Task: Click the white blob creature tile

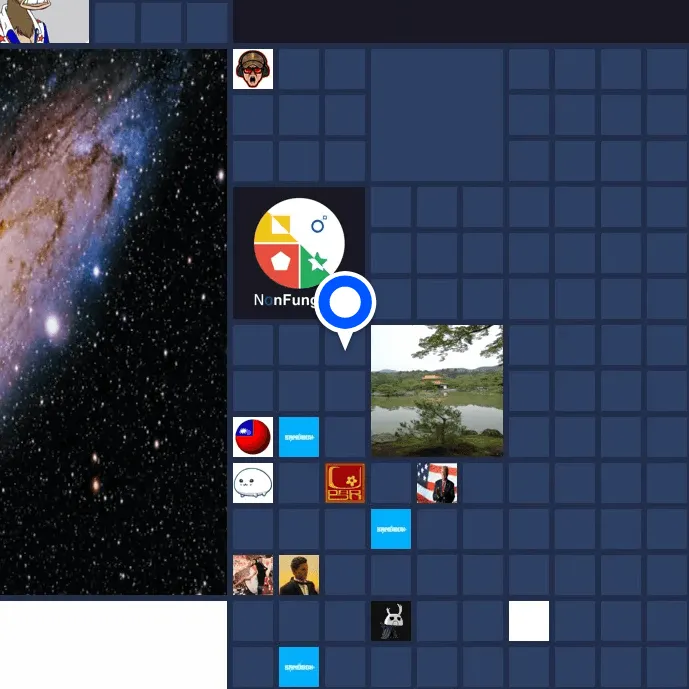Action: click(x=253, y=482)
